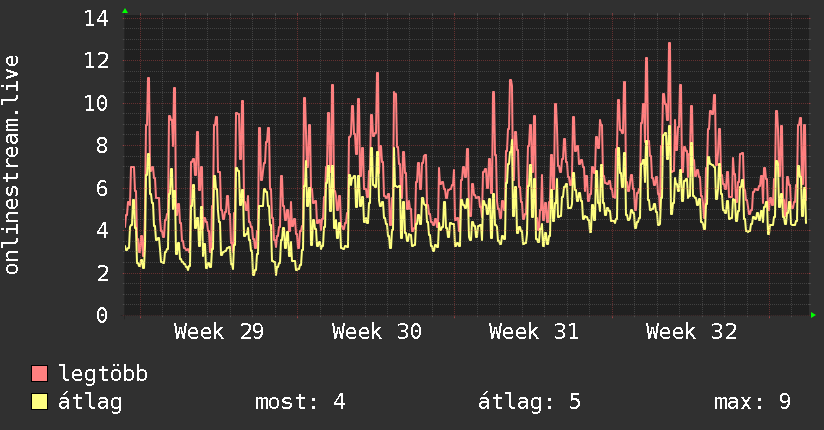Screen dimensions: 824x430
Task: Click the y-axis label 2
Action: 102,273
